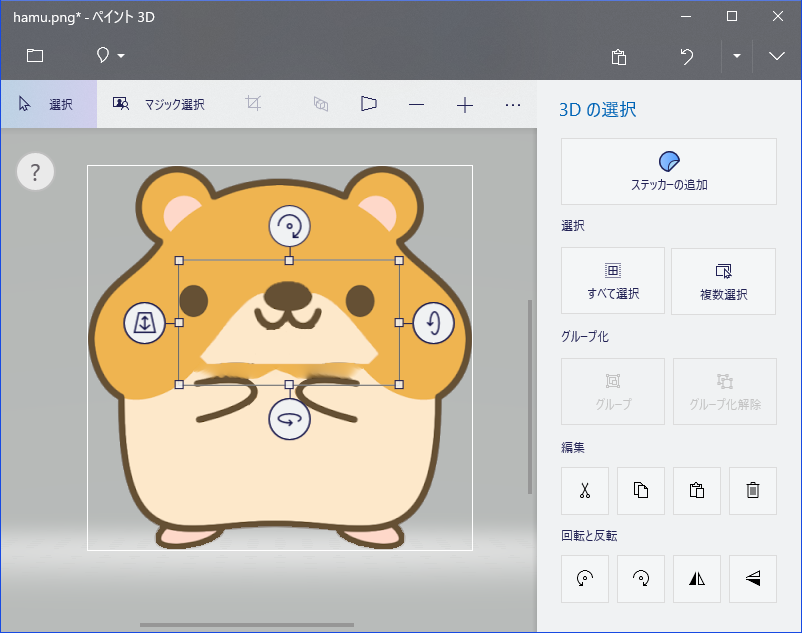Toggle the 3D view icon

(321, 104)
